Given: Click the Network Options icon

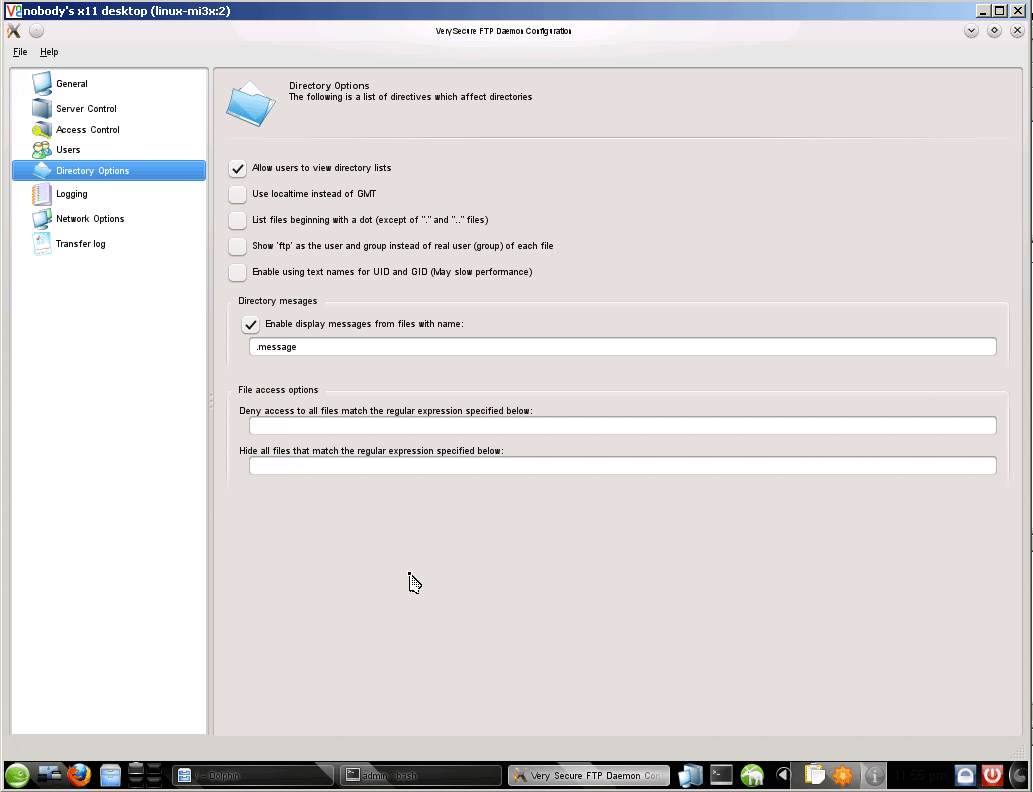Looking at the screenshot, I should click(x=42, y=219).
